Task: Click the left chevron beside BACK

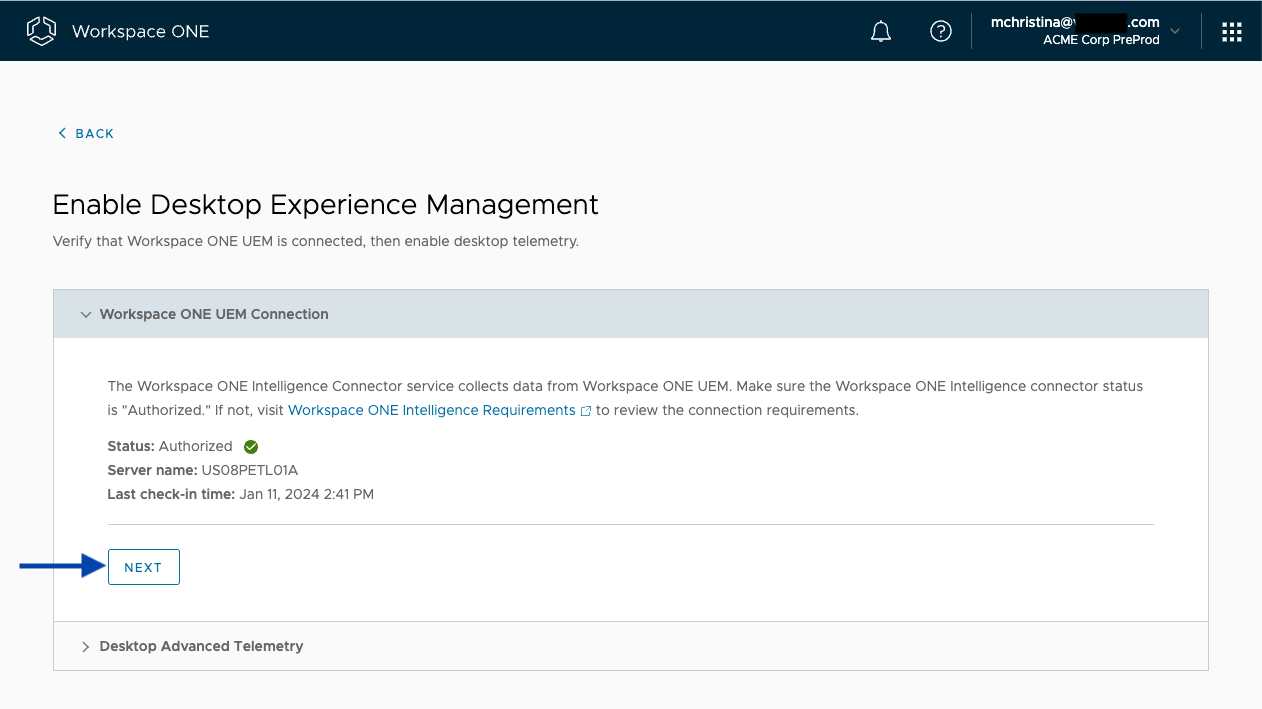Action: 62,133
